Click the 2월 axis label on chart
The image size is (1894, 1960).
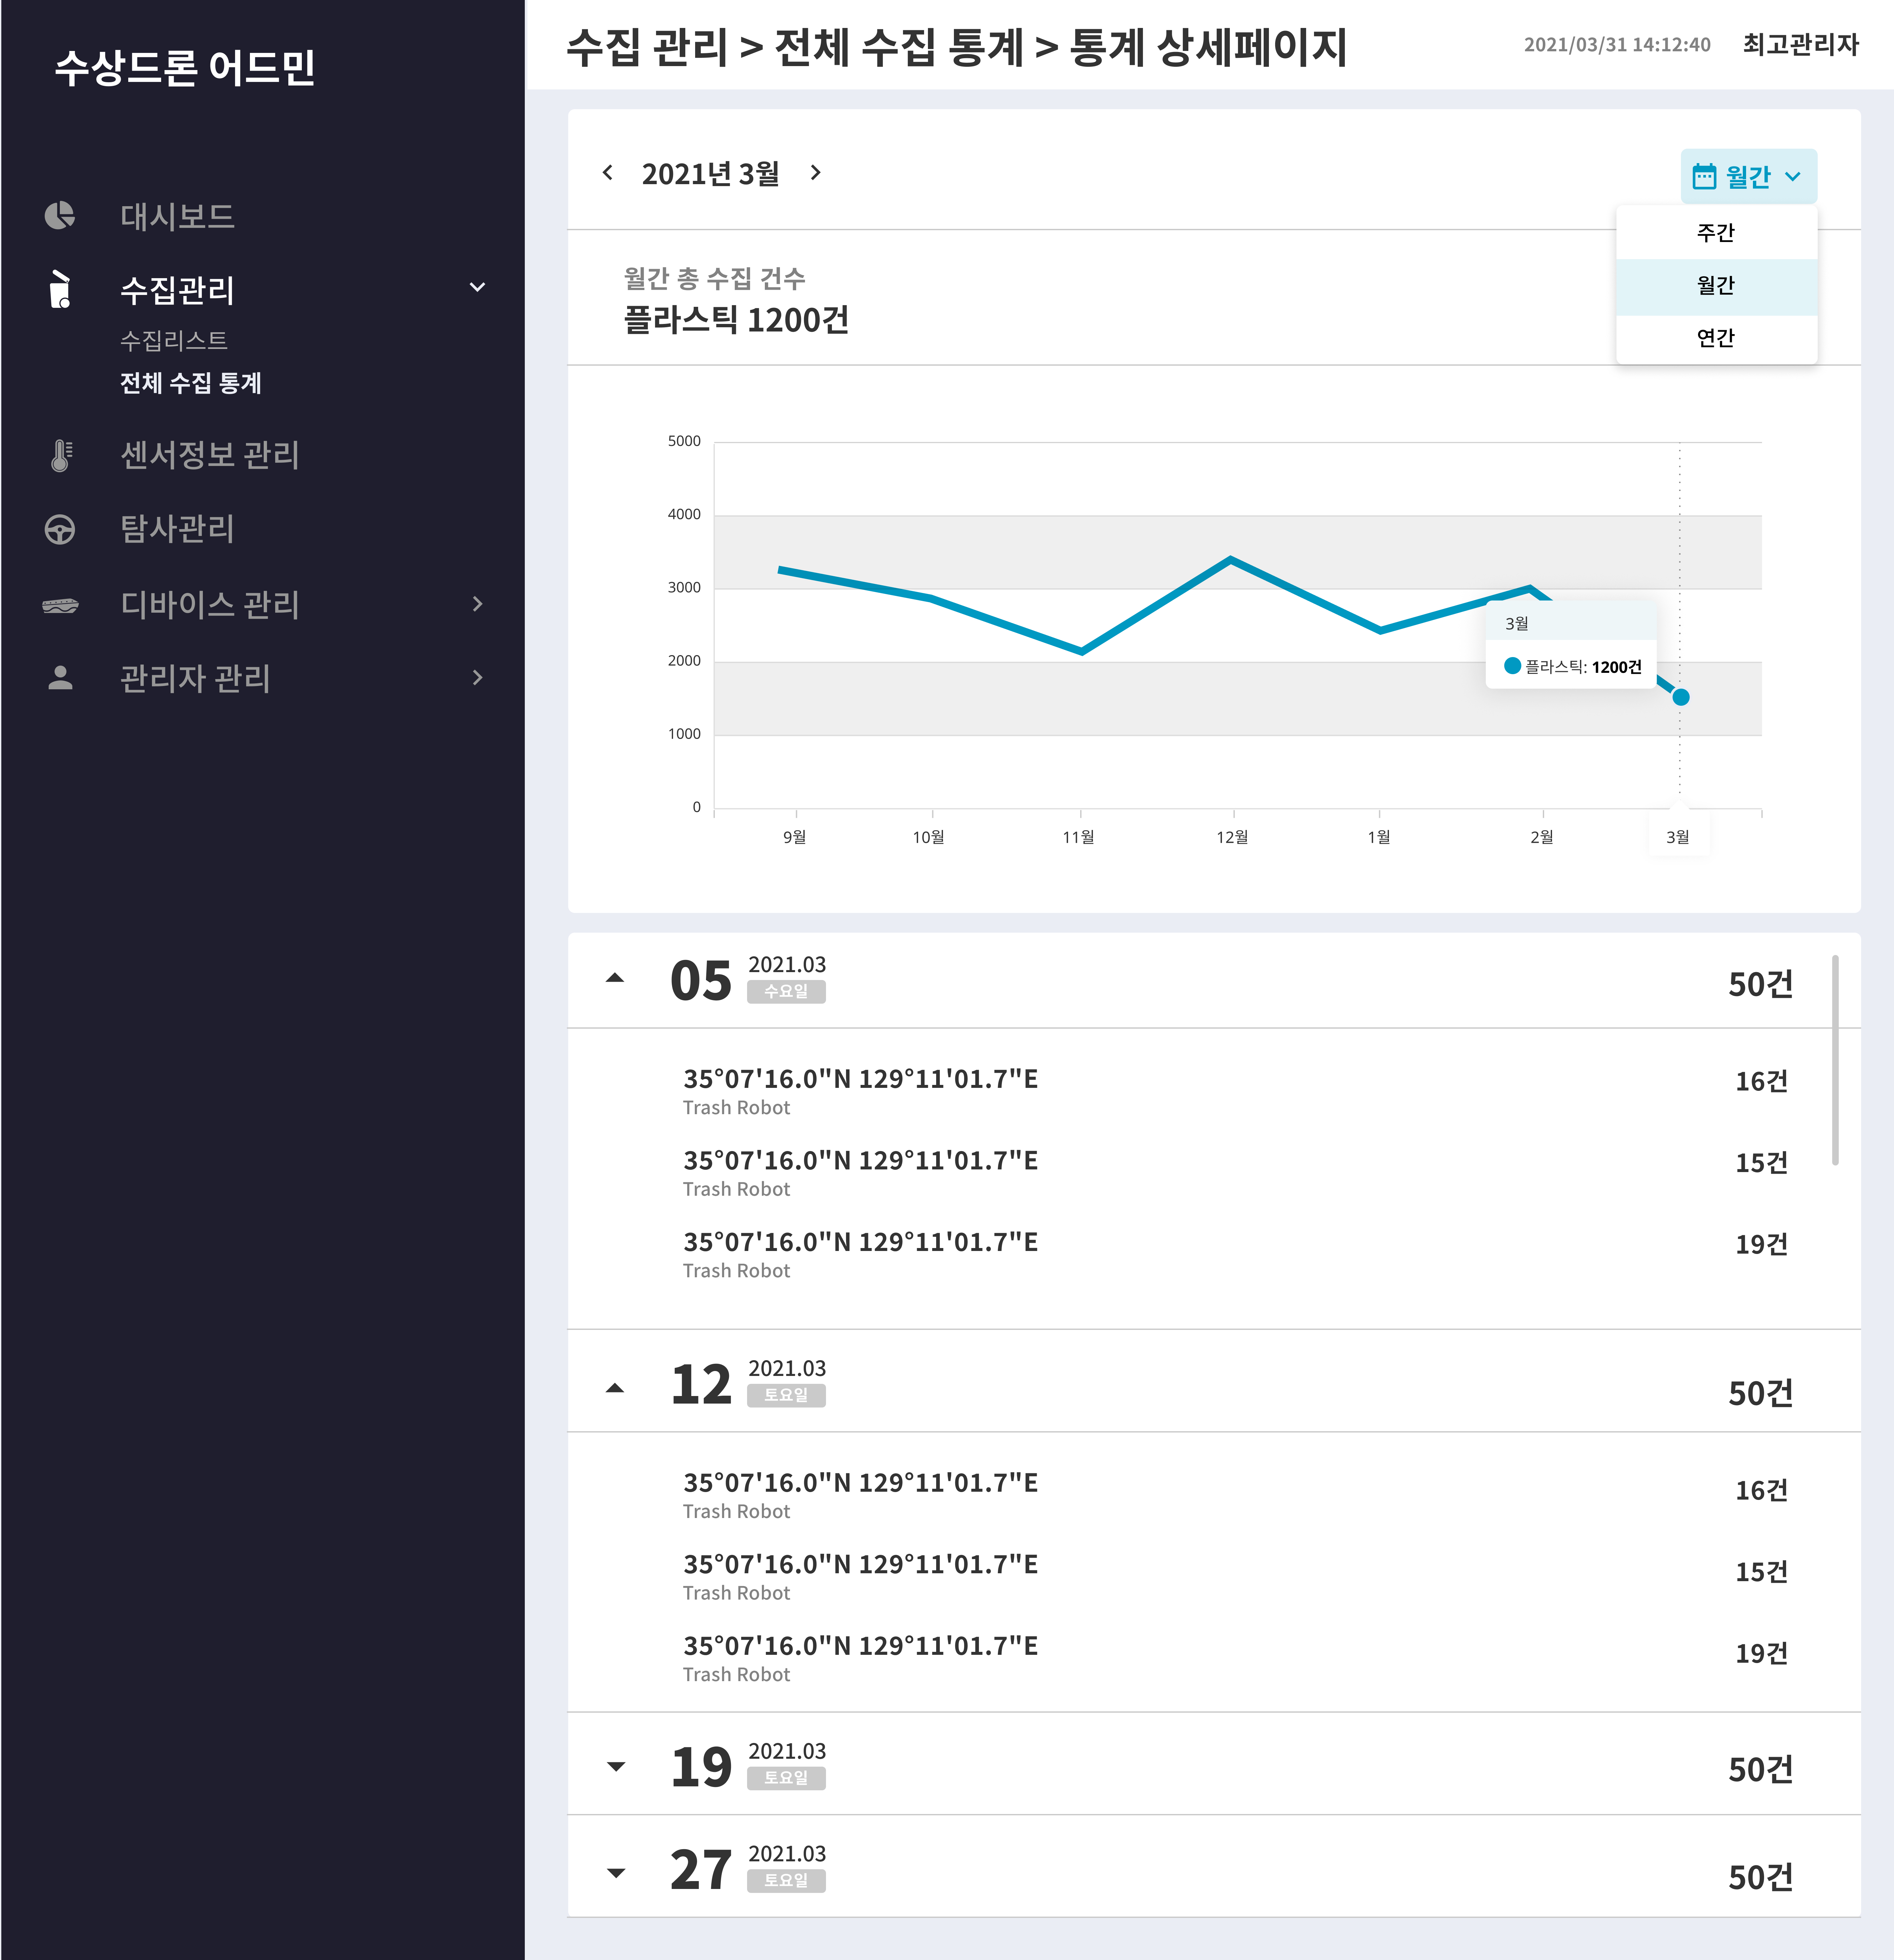[x=1542, y=837]
